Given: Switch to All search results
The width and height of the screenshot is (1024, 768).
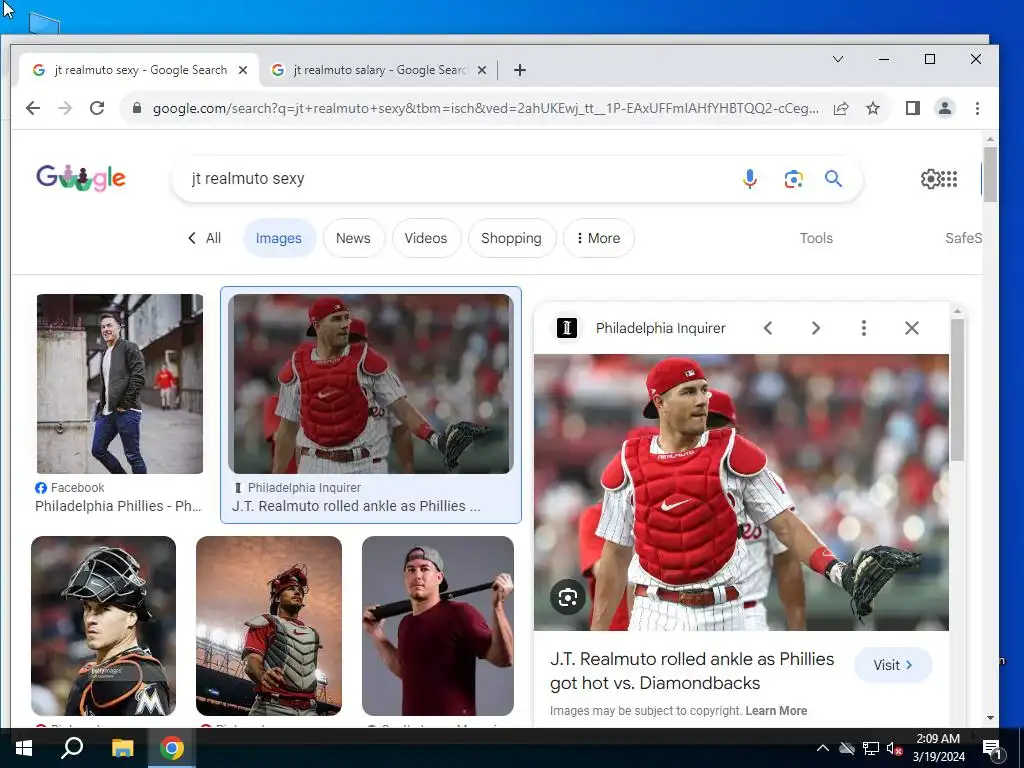Looking at the screenshot, I should point(205,238).
